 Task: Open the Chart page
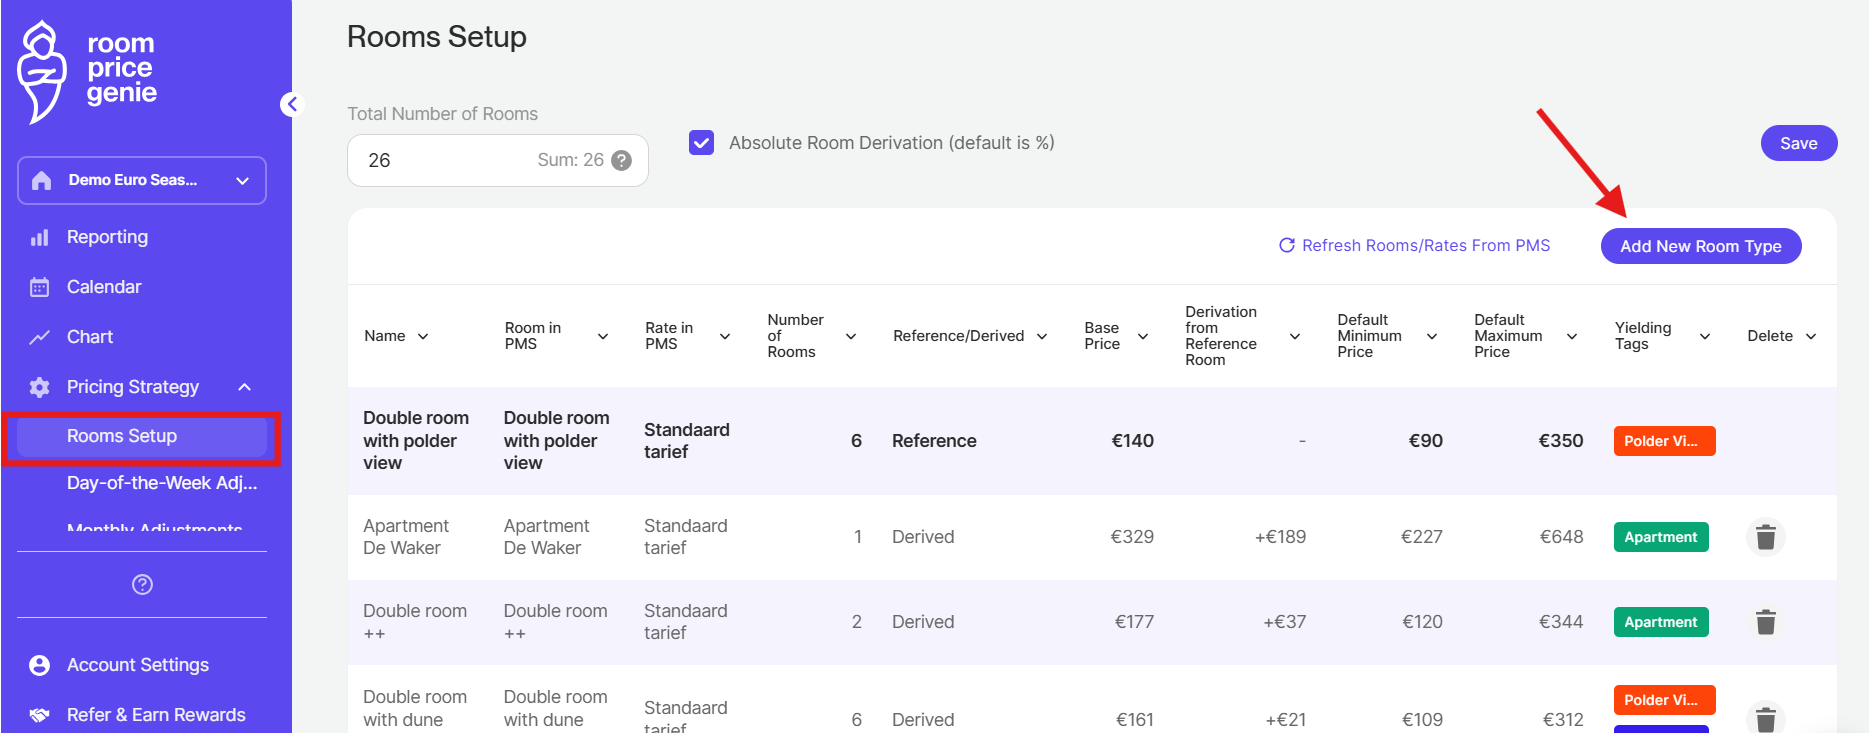click(x=90, y=337)
